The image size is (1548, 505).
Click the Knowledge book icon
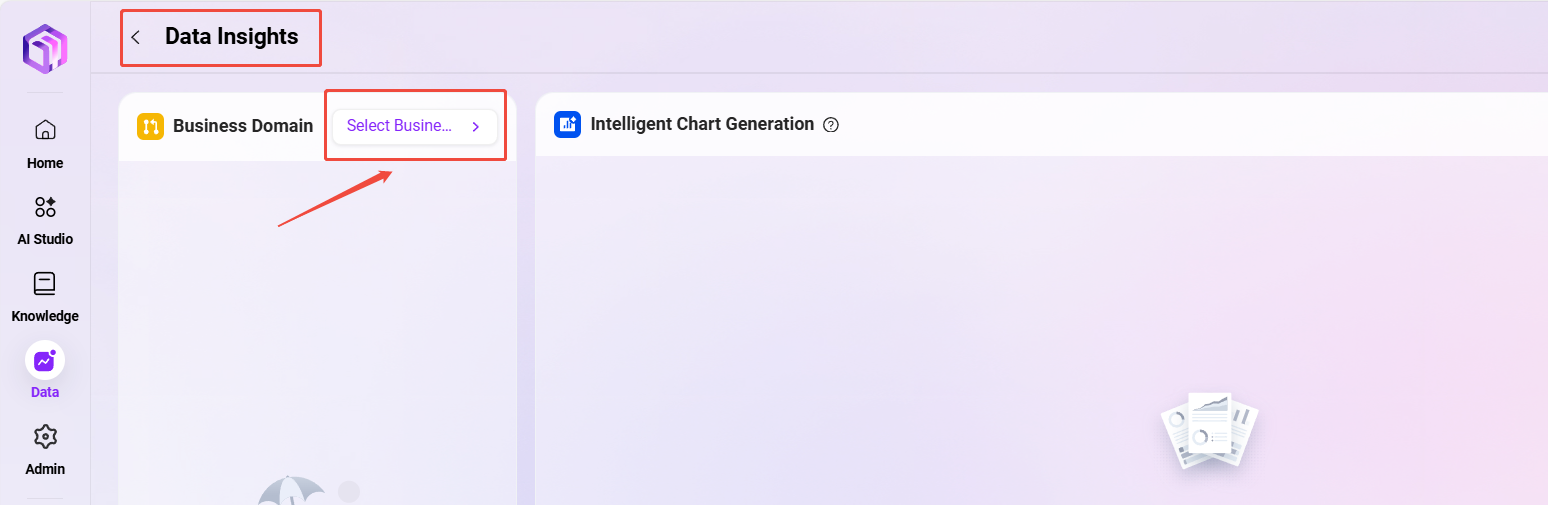tap(45, 284)
